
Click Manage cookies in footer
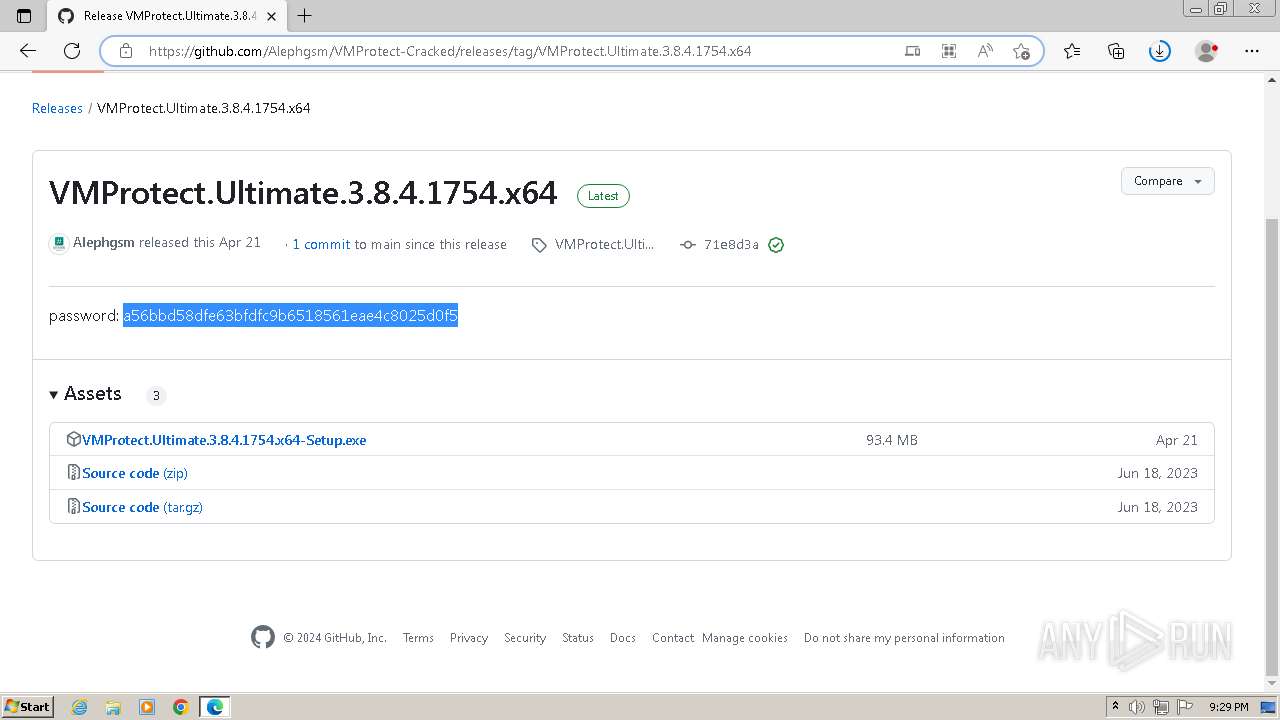[x=745, y=638]
